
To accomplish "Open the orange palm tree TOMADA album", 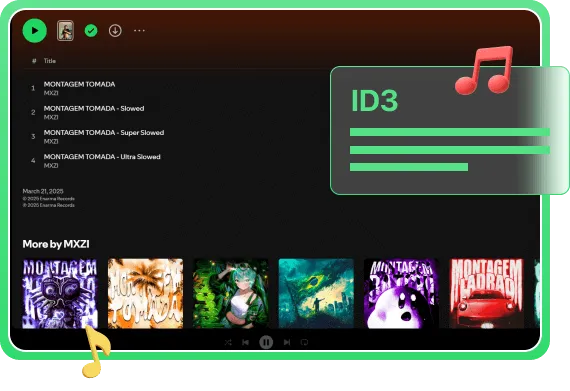I will [145, 293].
